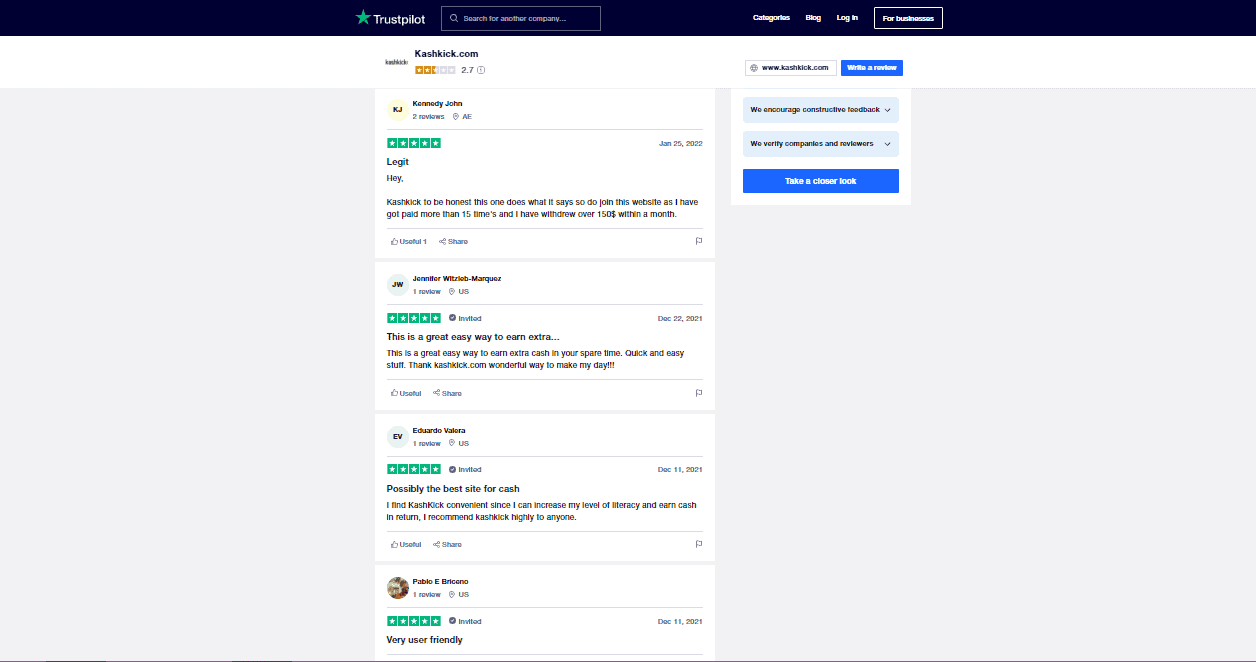Open Eduardo Valera's EV avatar

coord(397,437)
